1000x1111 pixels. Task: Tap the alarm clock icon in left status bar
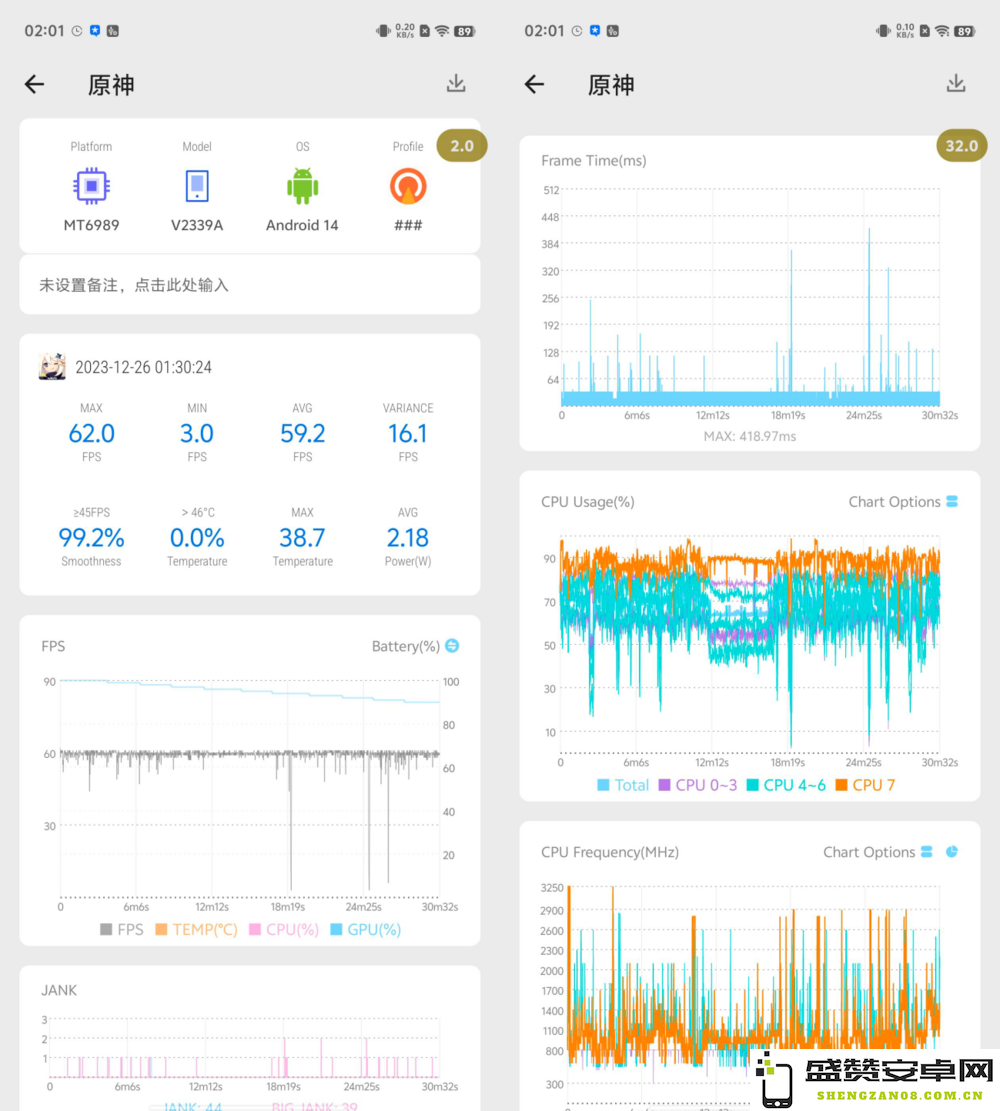(77, 31)
